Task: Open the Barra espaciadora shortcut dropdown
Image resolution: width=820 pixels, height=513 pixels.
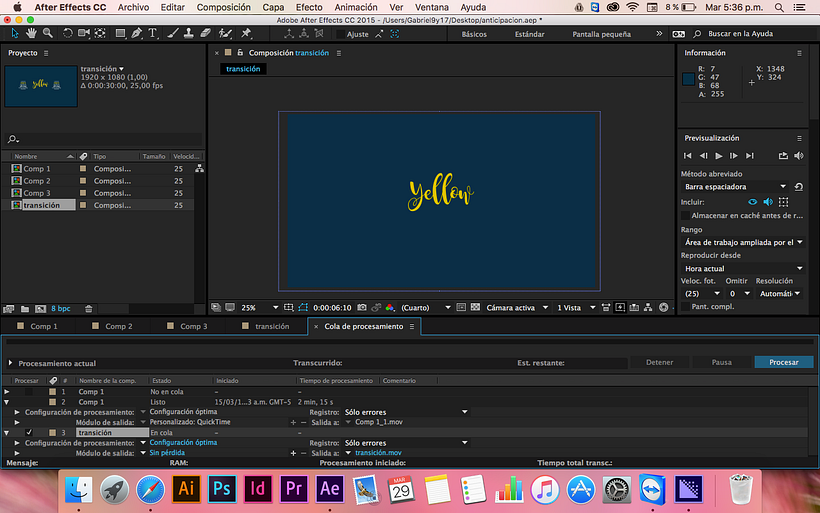Action: [x=735, y=187]
